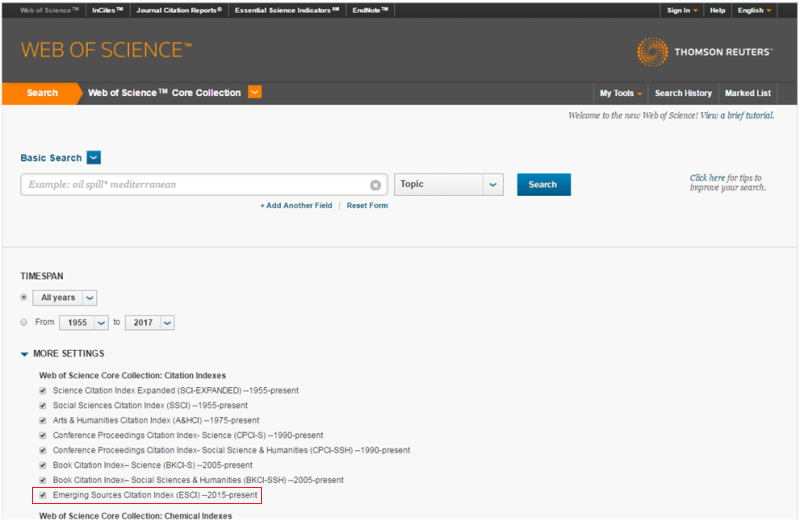Screen dimensions: 800x521
Task: Open the Sign In menu
Action: point(682,10)
